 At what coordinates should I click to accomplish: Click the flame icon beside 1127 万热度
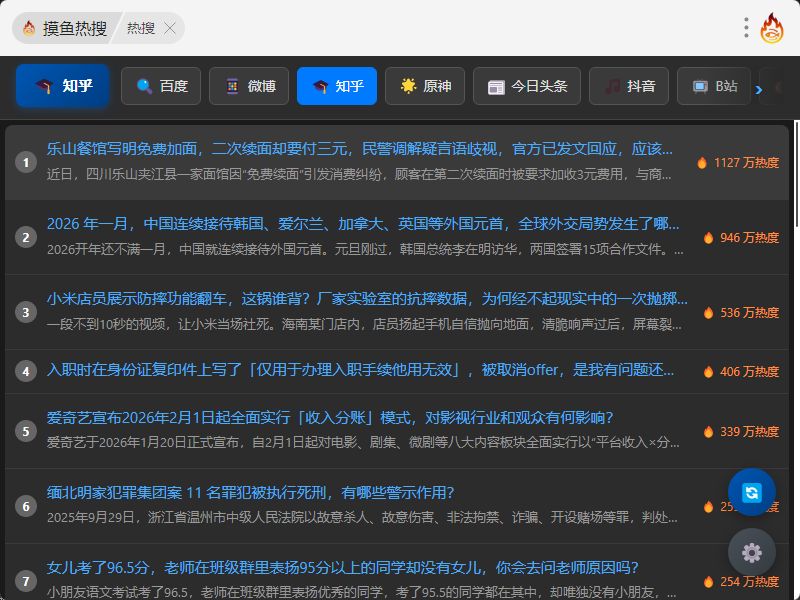[702, 162]
